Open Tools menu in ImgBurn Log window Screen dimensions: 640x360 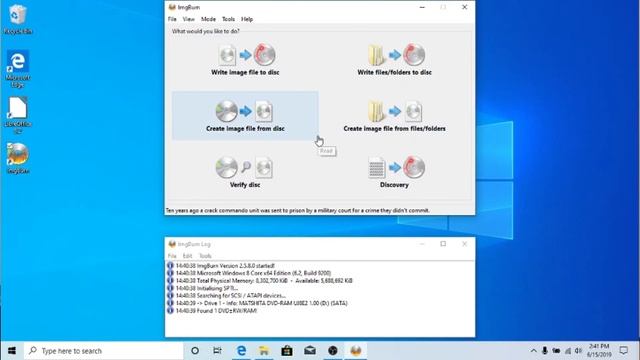coord(205,256)
